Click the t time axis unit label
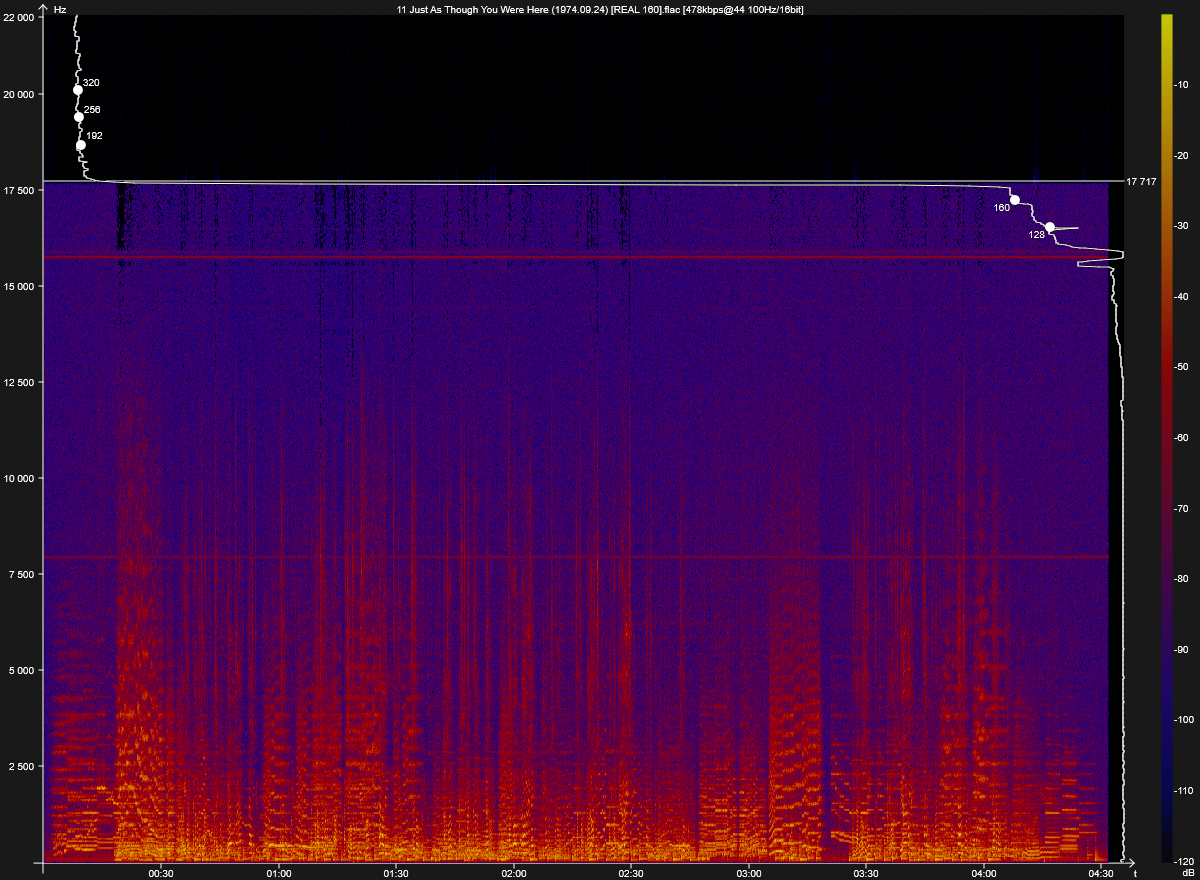The image size is (1200, 880). [1135, 872]
